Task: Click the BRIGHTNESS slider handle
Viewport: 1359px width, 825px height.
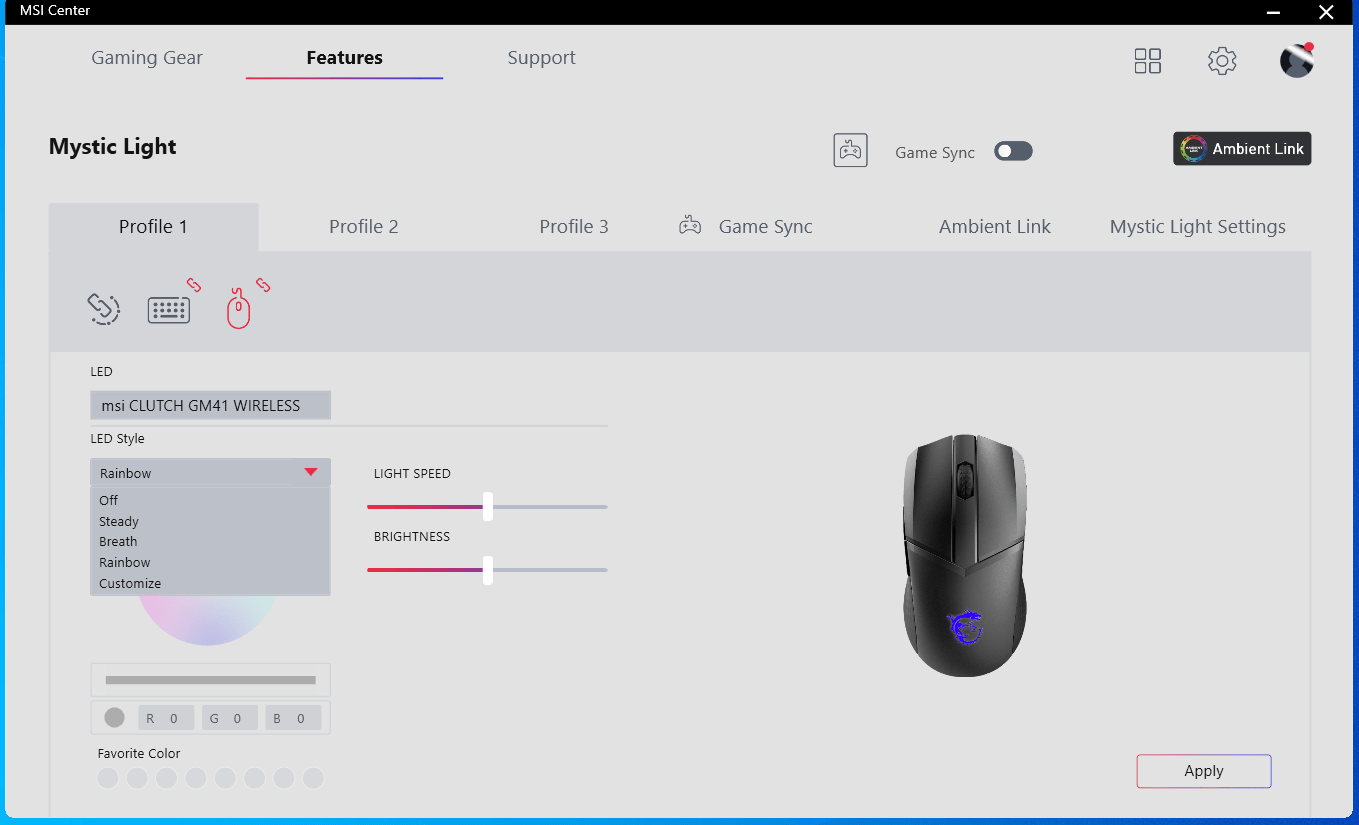Action: (x=487, y=570)
